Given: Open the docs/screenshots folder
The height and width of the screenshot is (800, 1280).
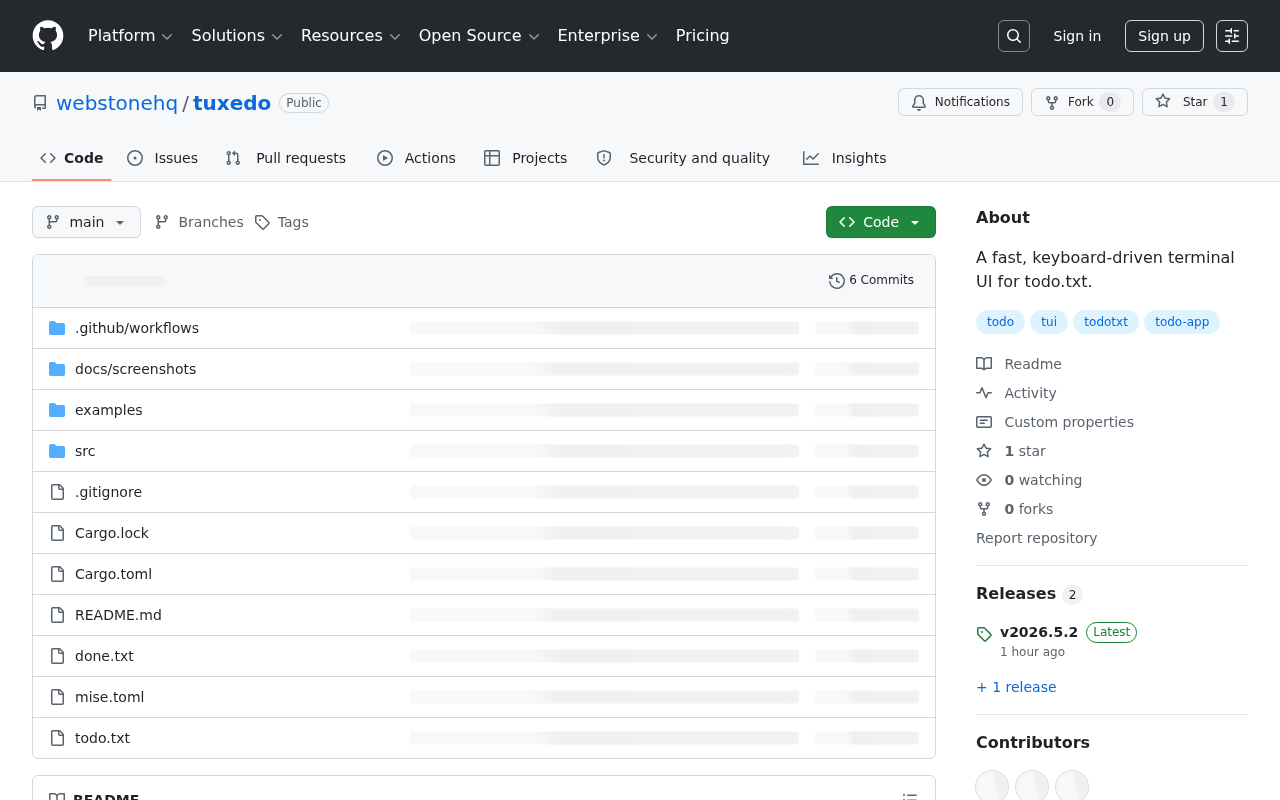Looking at the screenshot, I should click(x=136, y=369).
